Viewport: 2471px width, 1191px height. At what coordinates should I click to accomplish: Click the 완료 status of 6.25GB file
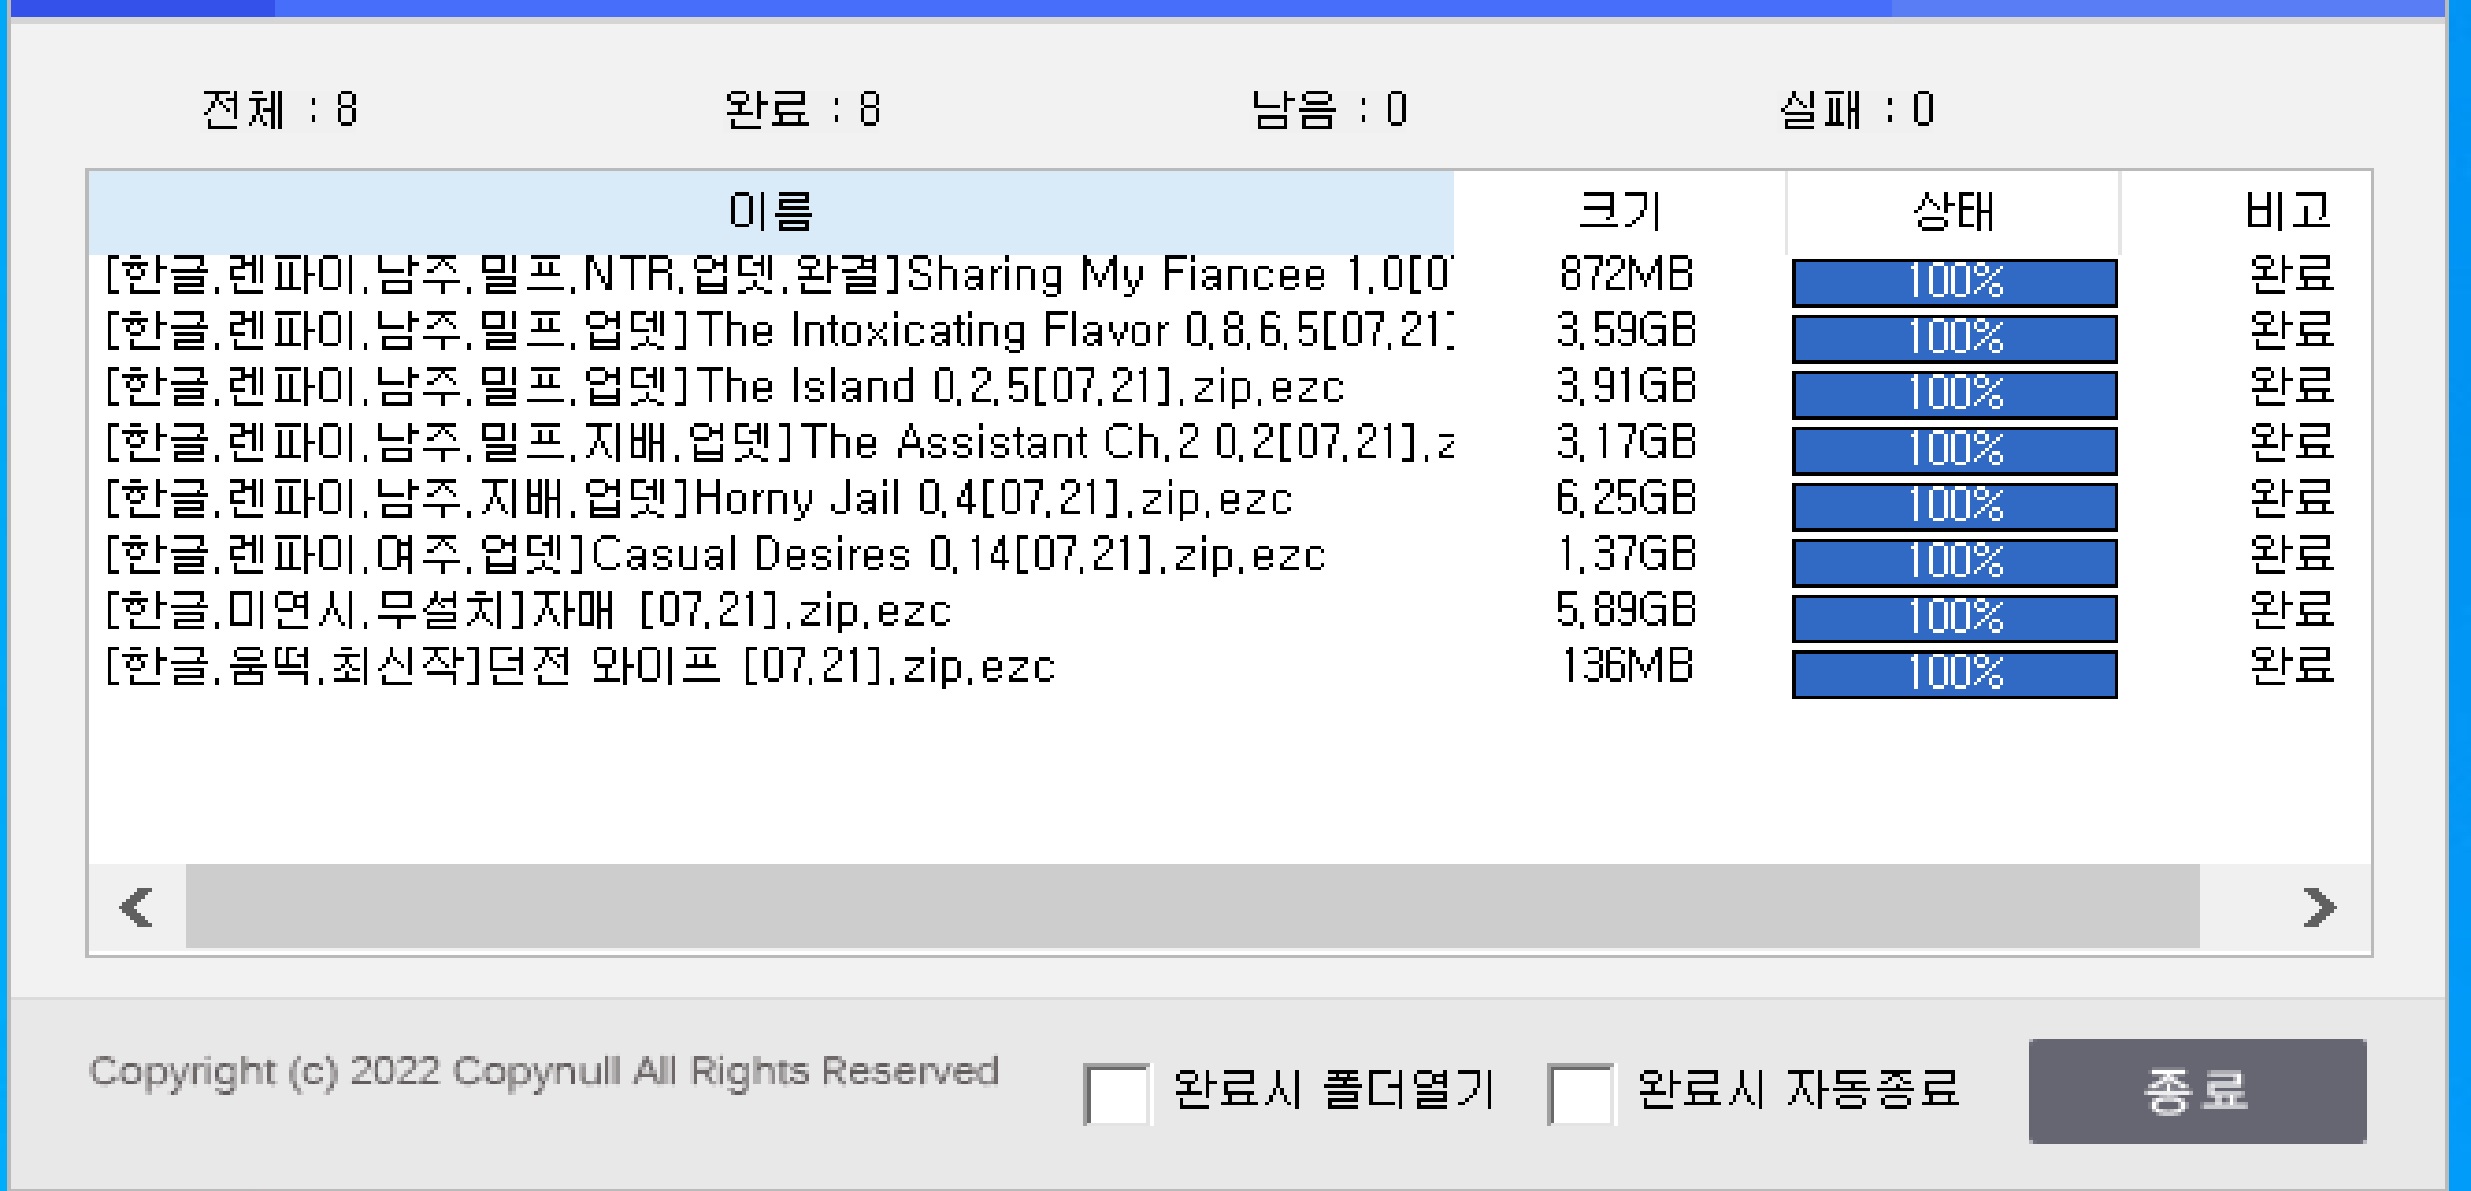[x=2291, y=499]
